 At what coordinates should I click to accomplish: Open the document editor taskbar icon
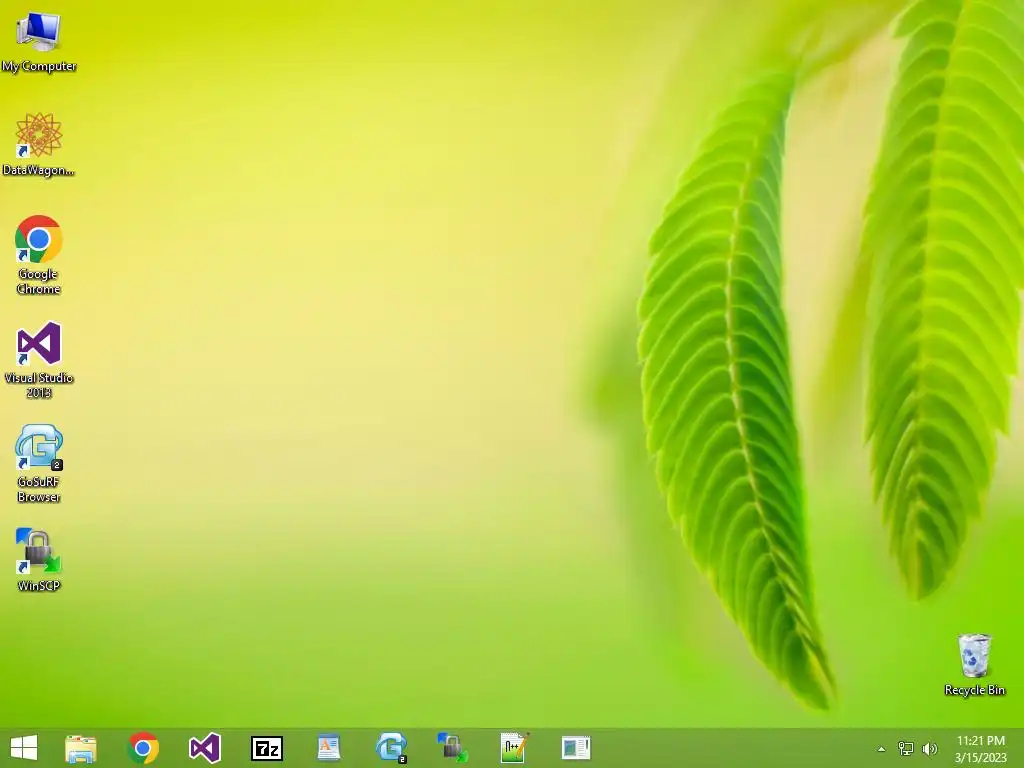pos(328,748)
